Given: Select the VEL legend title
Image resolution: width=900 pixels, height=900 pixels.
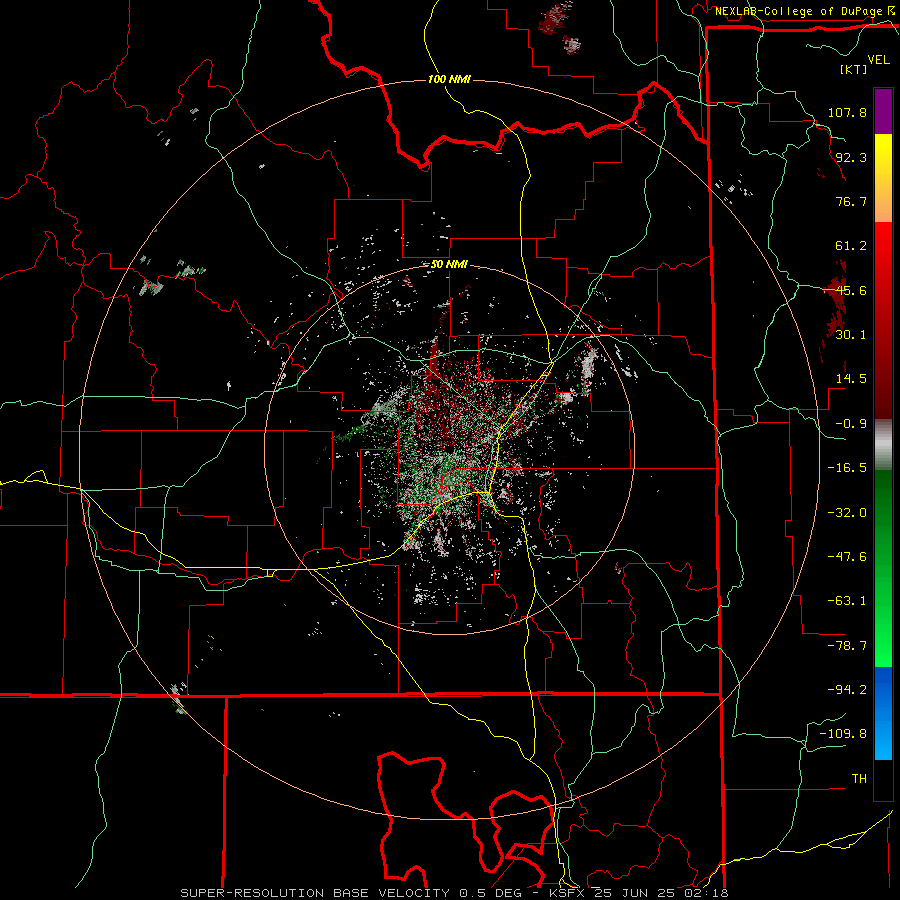Looking at the screenshot, I should (x=878, y=60).
